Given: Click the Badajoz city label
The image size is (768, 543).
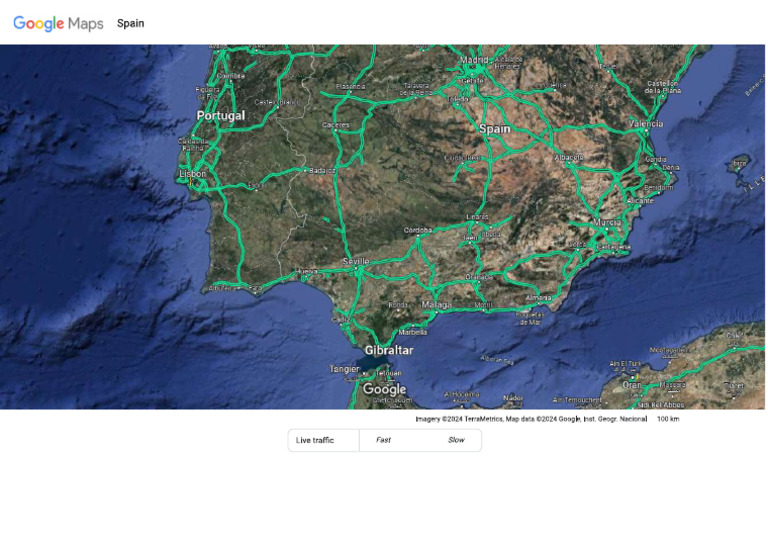Looking at the screenshot, I should click(322, 170).
